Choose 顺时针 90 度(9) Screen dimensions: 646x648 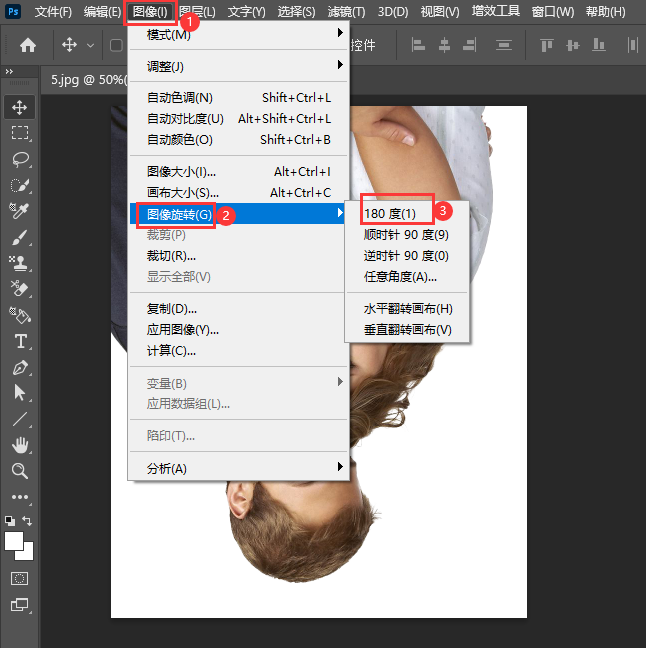point(407,235)
